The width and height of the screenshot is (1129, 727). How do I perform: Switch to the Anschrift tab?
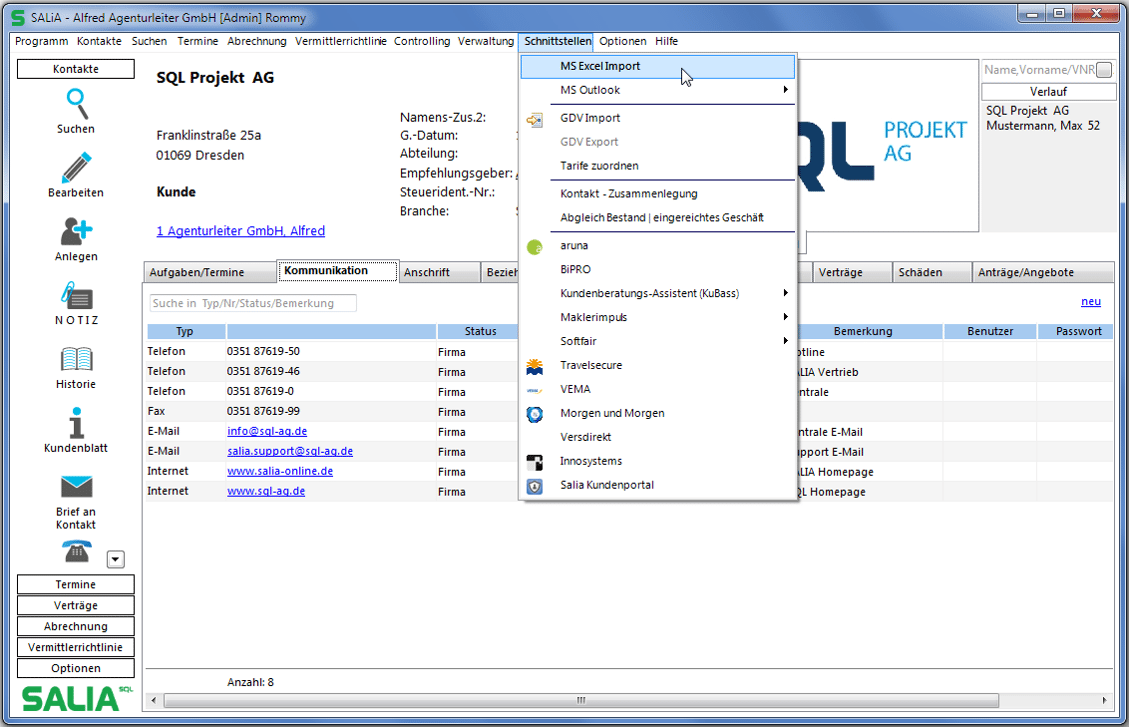[440, 272]
